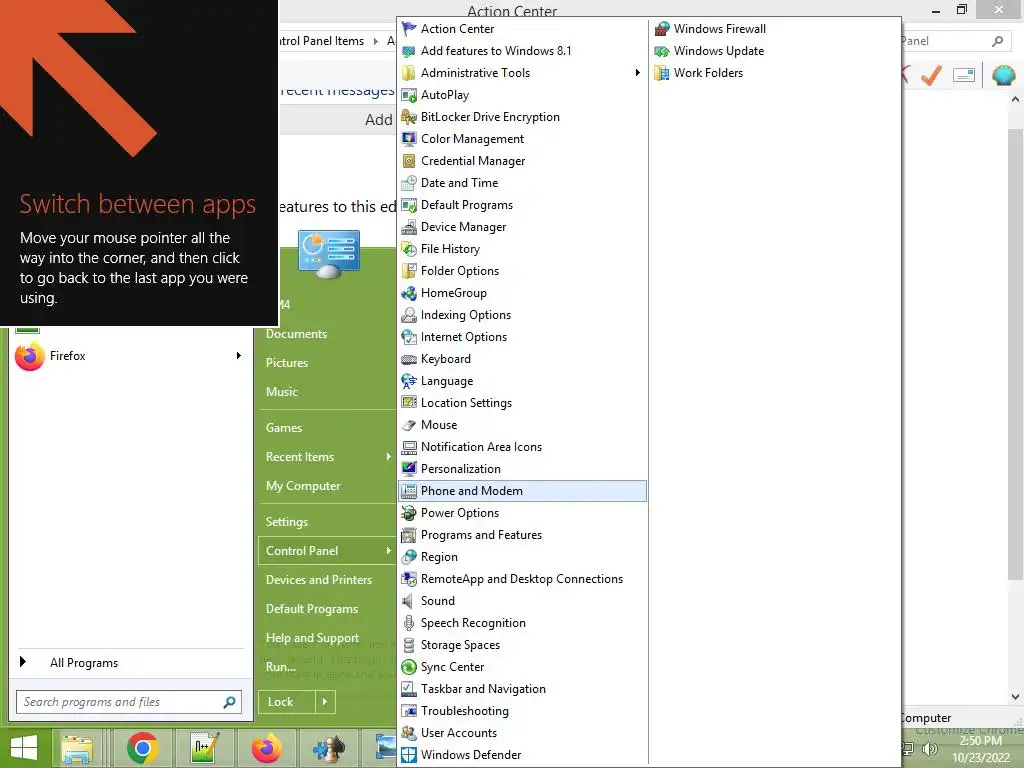Click the Windows Update icon
The width and height of the screenshot is (1024, 768).
click(x=662, y=51)
